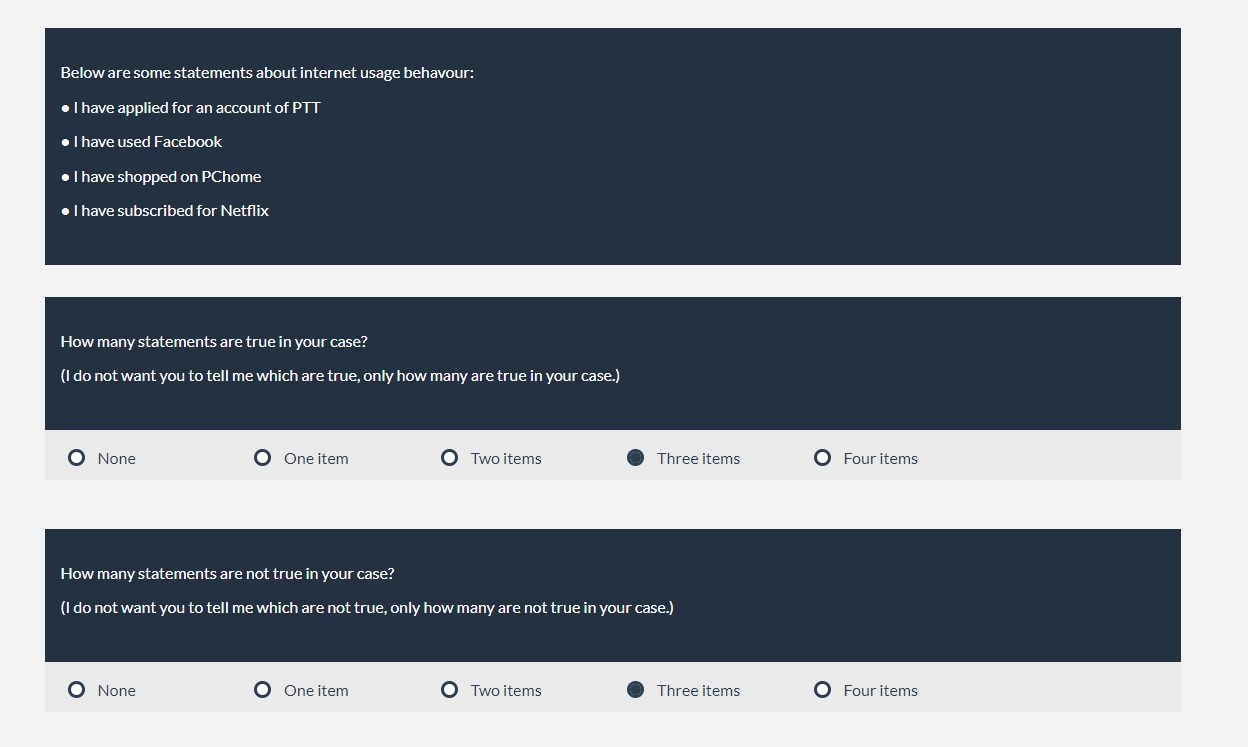Click the parenthetical note under the not-true question
Screen dimensions: 1248x747
(367, 608)
